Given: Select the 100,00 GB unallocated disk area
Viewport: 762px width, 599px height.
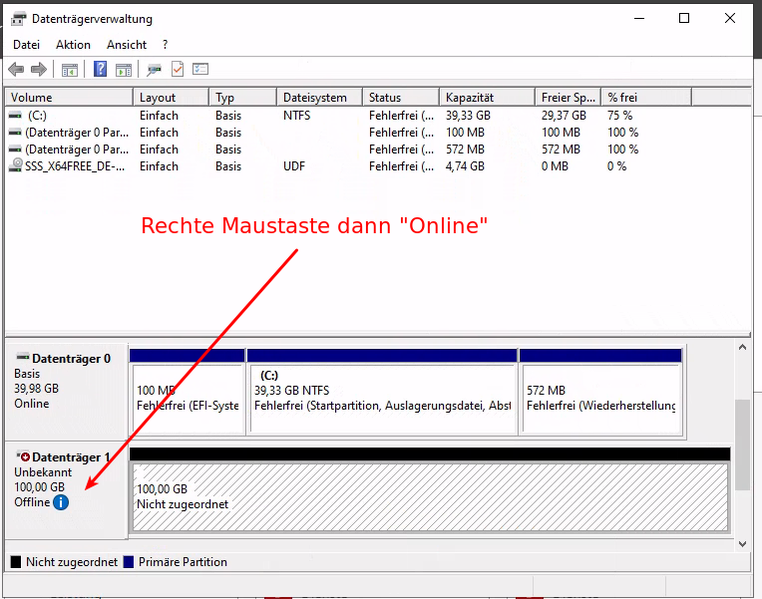Looking at the screenshot, I should click(x=430, y=496).
